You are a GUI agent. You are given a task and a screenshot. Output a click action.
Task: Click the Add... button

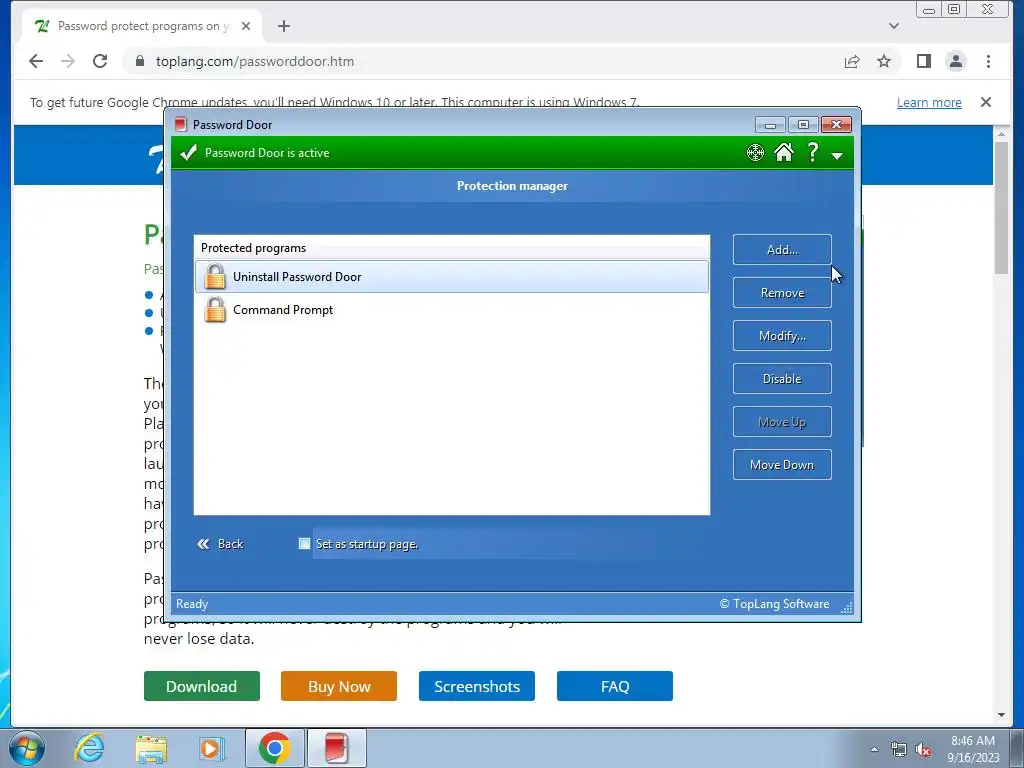coord(782,249)
